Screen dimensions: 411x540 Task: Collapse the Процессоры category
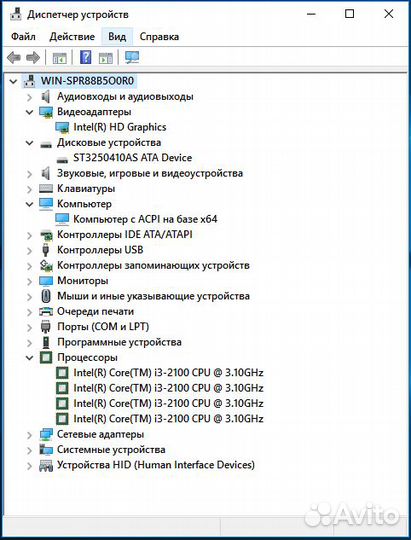pyautogui.click(x=30, y=358)
